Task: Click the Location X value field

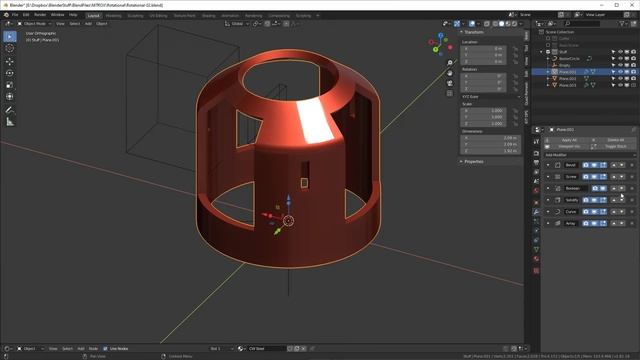Action: pos(484,49)
